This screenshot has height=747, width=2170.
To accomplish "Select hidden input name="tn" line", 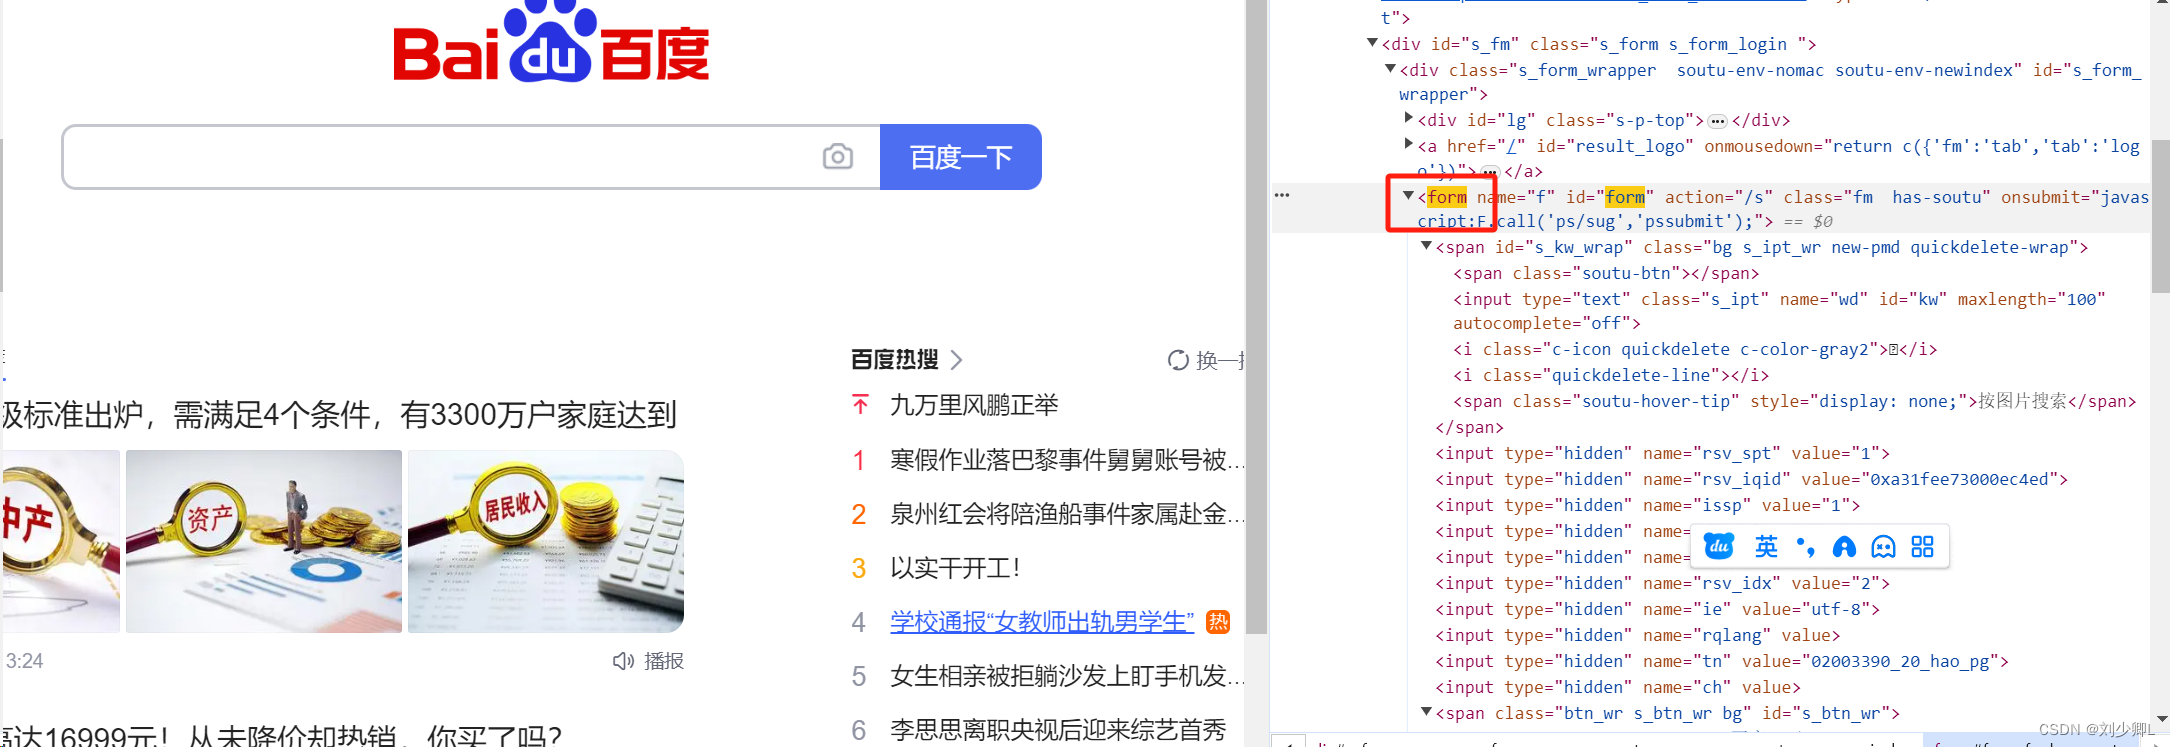I will click(1722, 661).
